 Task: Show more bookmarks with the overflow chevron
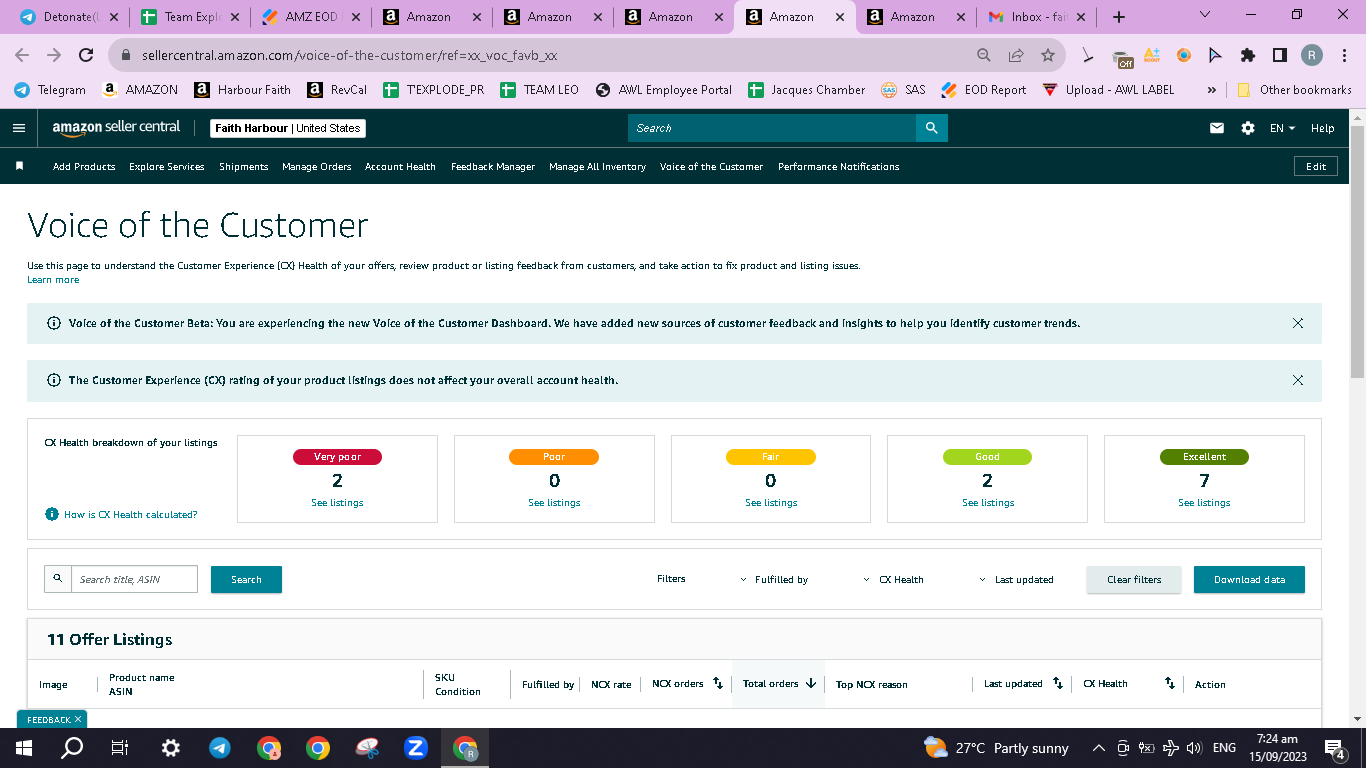coord(1212,89)
